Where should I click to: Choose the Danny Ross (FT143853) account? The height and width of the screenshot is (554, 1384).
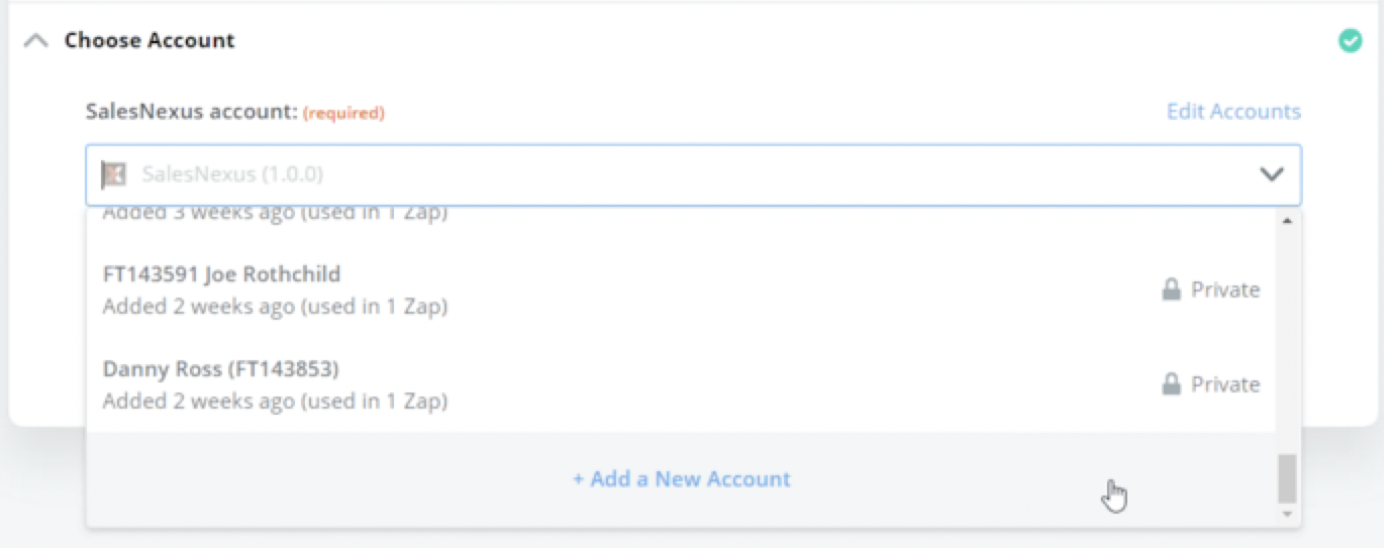pos(221,369)
